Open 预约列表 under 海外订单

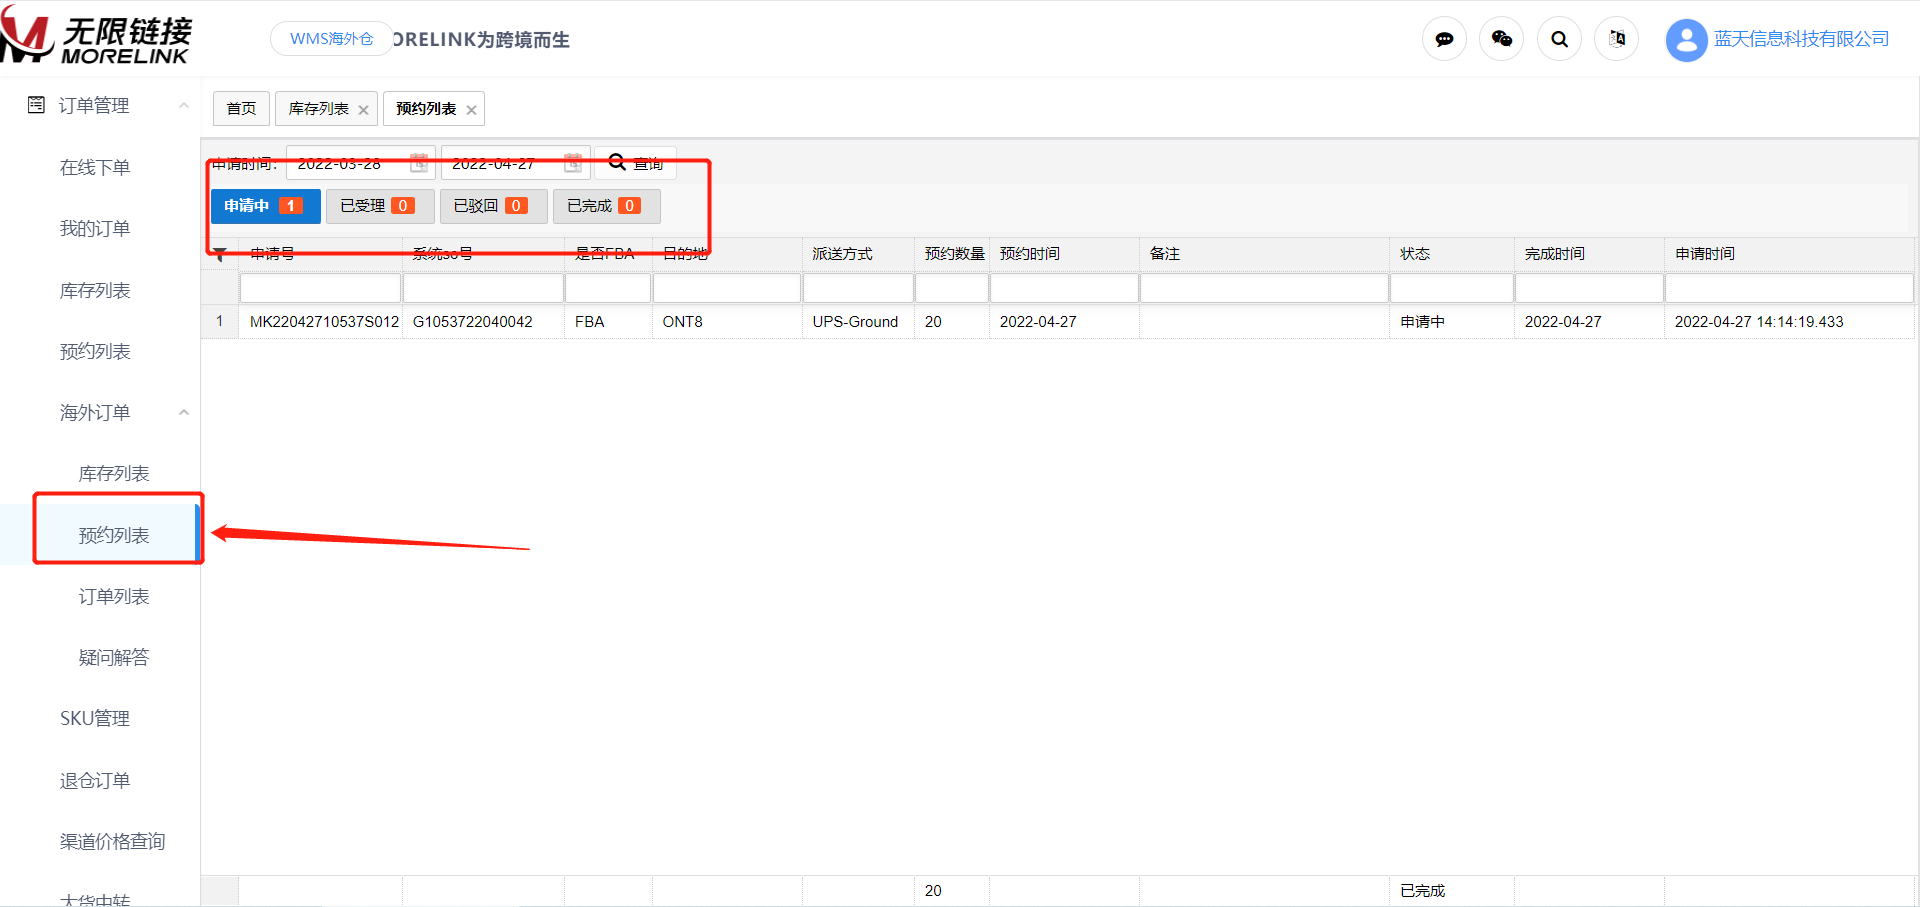(114, 535)
